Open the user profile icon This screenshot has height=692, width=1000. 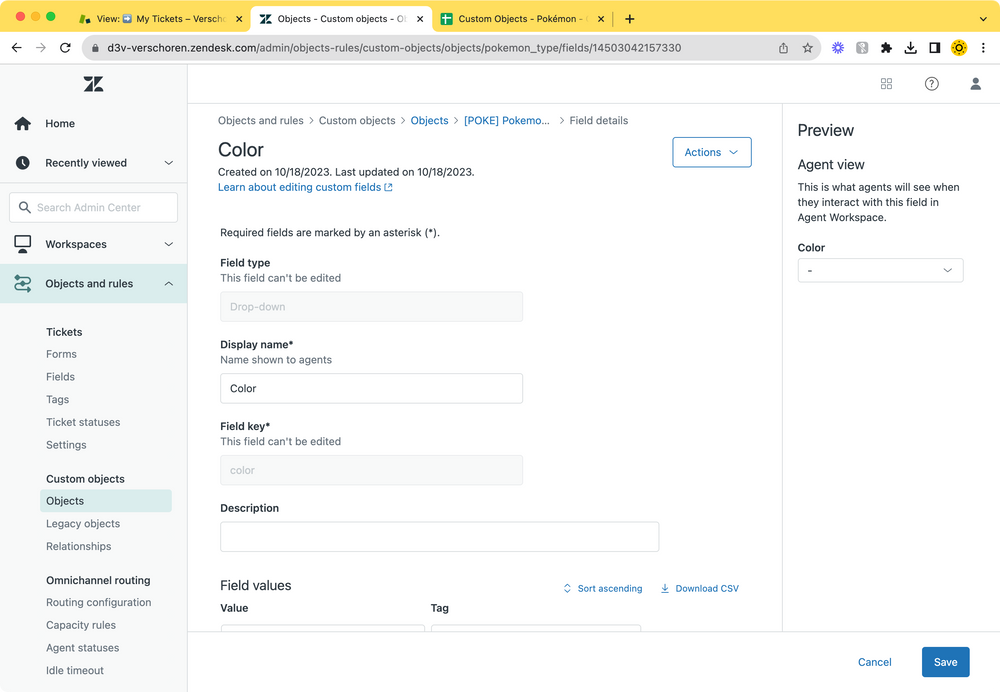click(x=975, y=84)
